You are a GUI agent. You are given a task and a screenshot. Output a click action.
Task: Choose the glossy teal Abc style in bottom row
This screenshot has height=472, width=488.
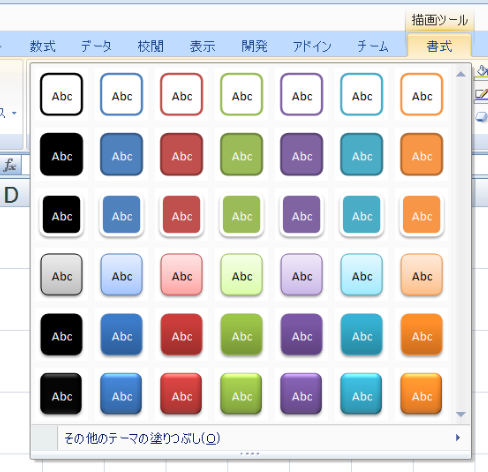[361, 394]
